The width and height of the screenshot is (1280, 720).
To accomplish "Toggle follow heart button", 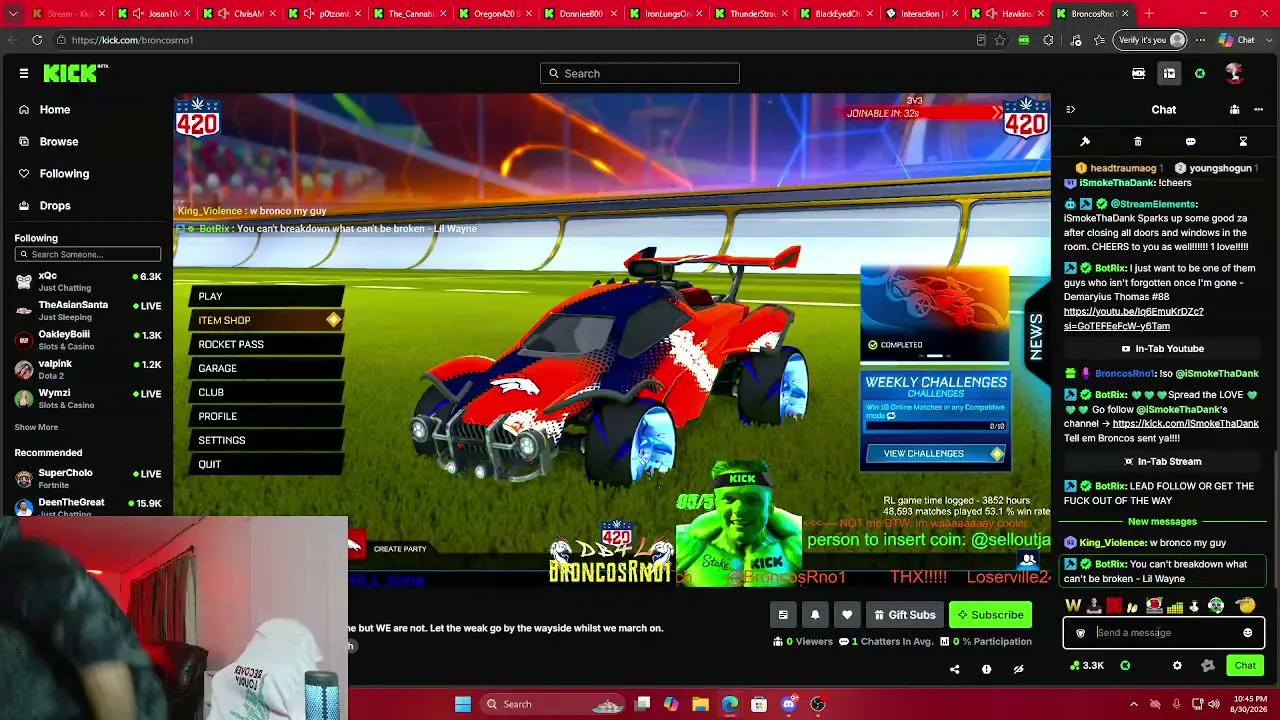I will [847, 615].
